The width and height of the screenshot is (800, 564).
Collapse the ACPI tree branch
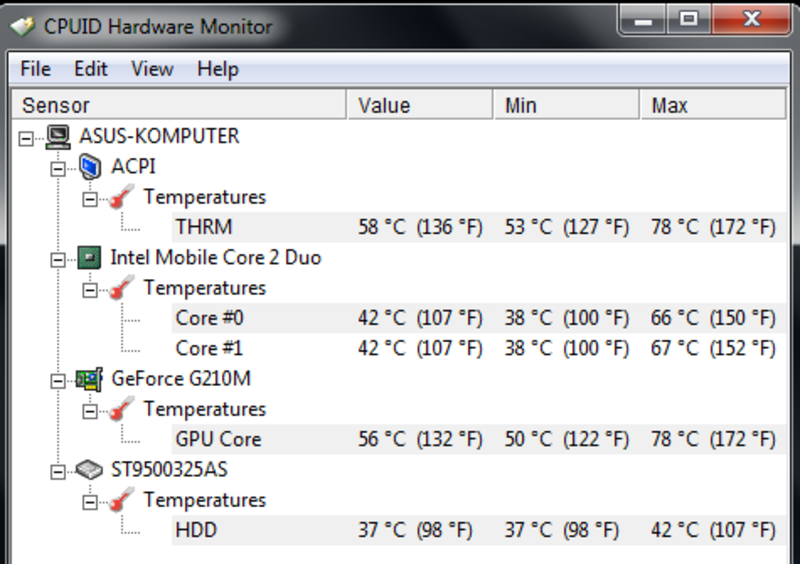(58, 169)
